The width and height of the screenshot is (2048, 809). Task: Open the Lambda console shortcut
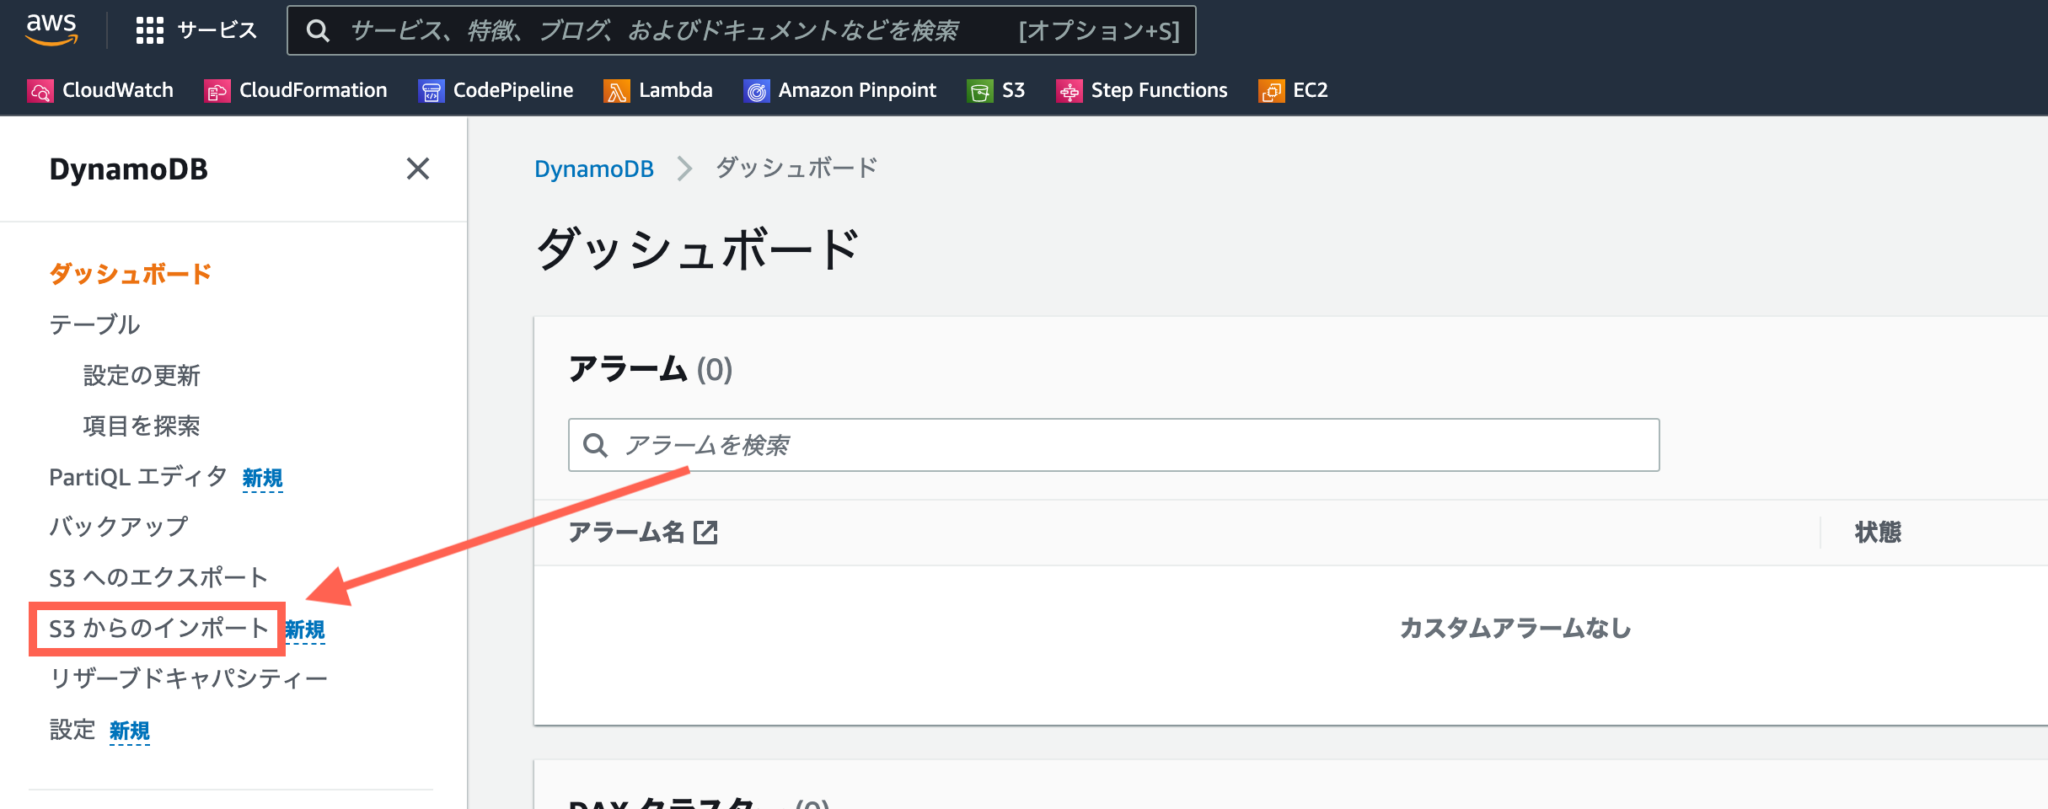[658, 90]
